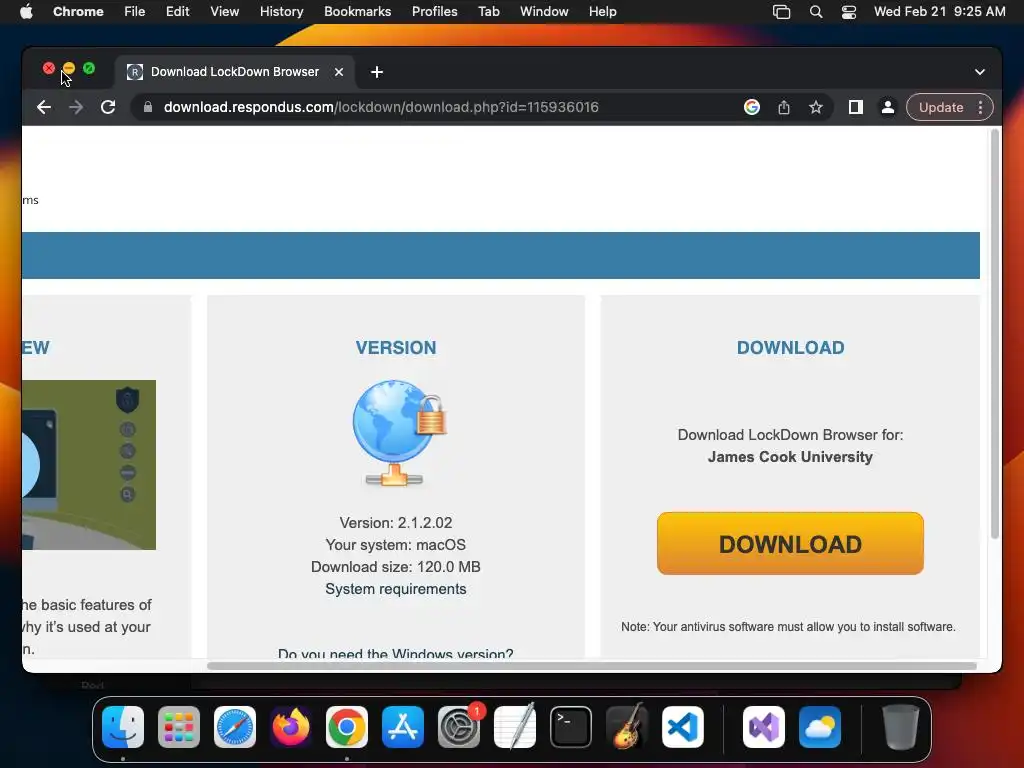1024x768 pixels.
Task: Open Trash from the Dock
Action: click(901, 727)
